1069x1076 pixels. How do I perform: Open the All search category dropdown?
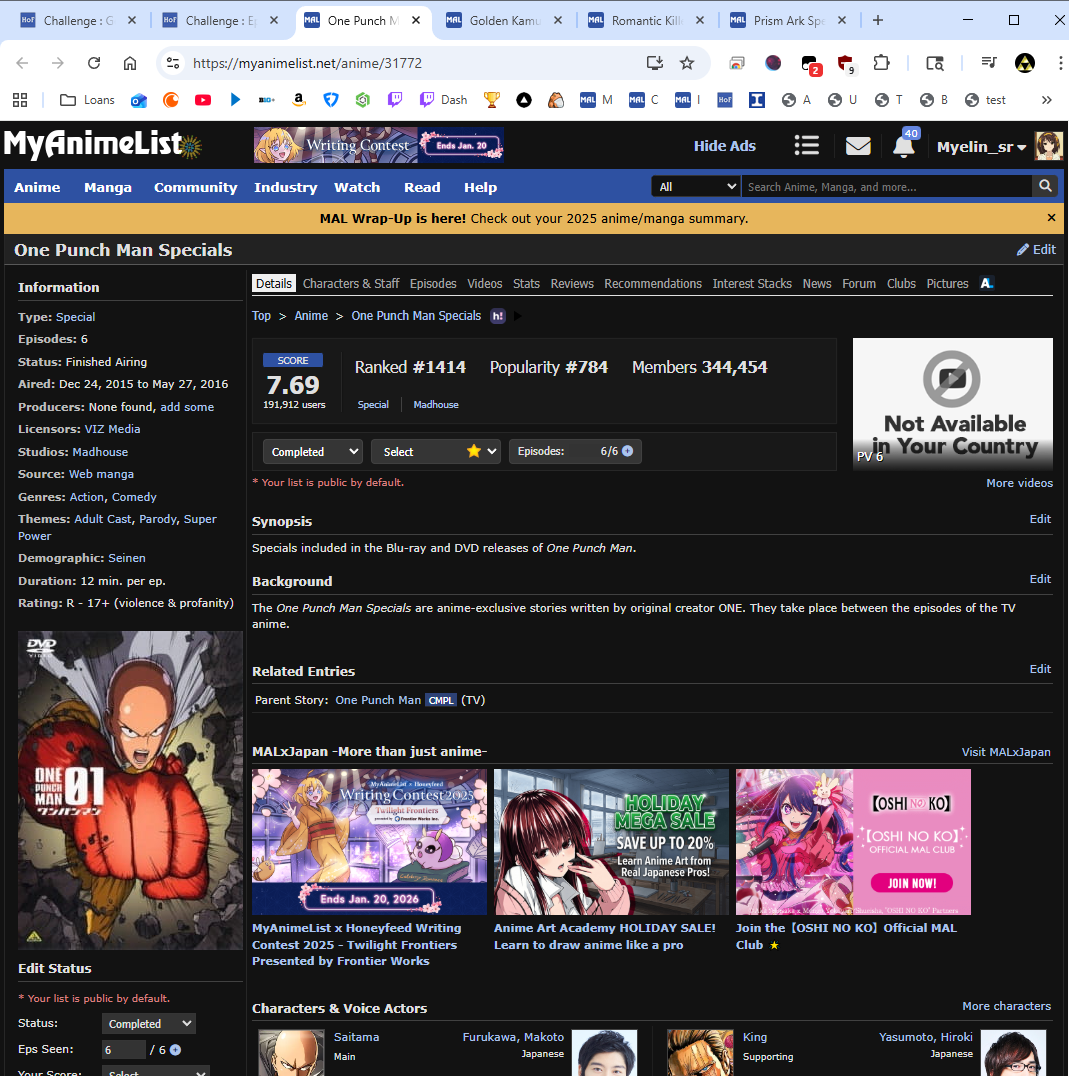pyautogui.click(x=696, y=186)
